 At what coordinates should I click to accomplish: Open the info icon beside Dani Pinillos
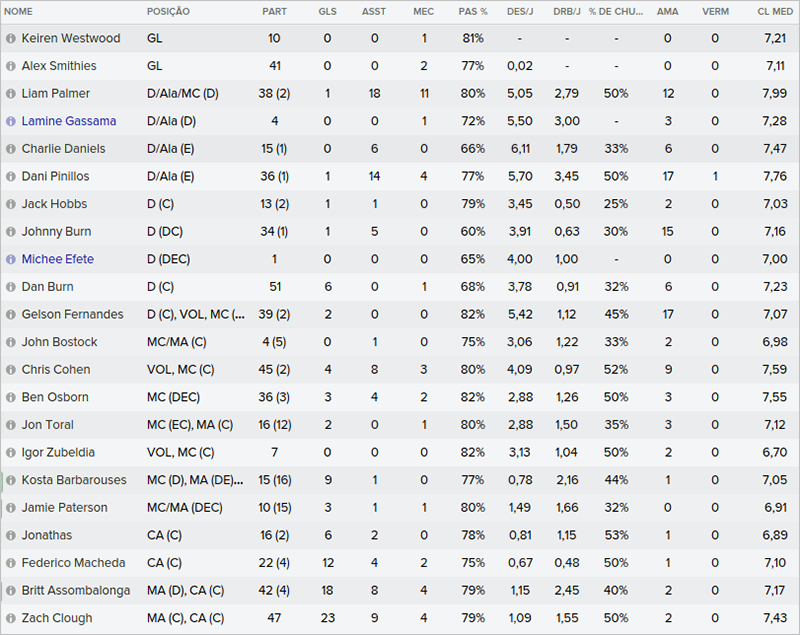[11, 177]
